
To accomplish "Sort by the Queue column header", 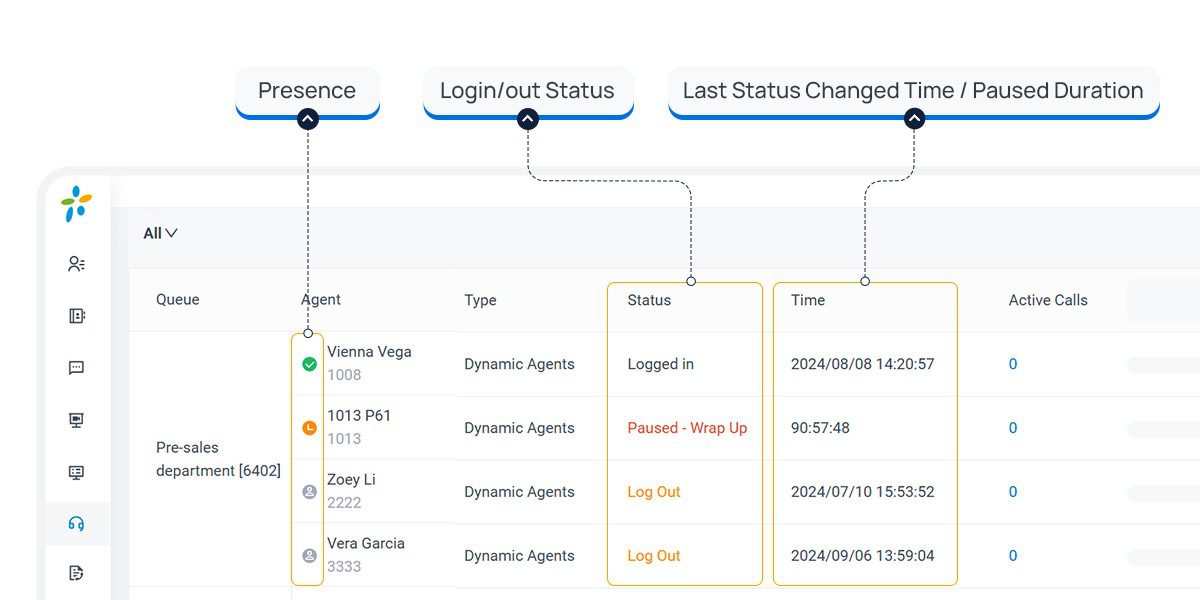I will [178, 300].
